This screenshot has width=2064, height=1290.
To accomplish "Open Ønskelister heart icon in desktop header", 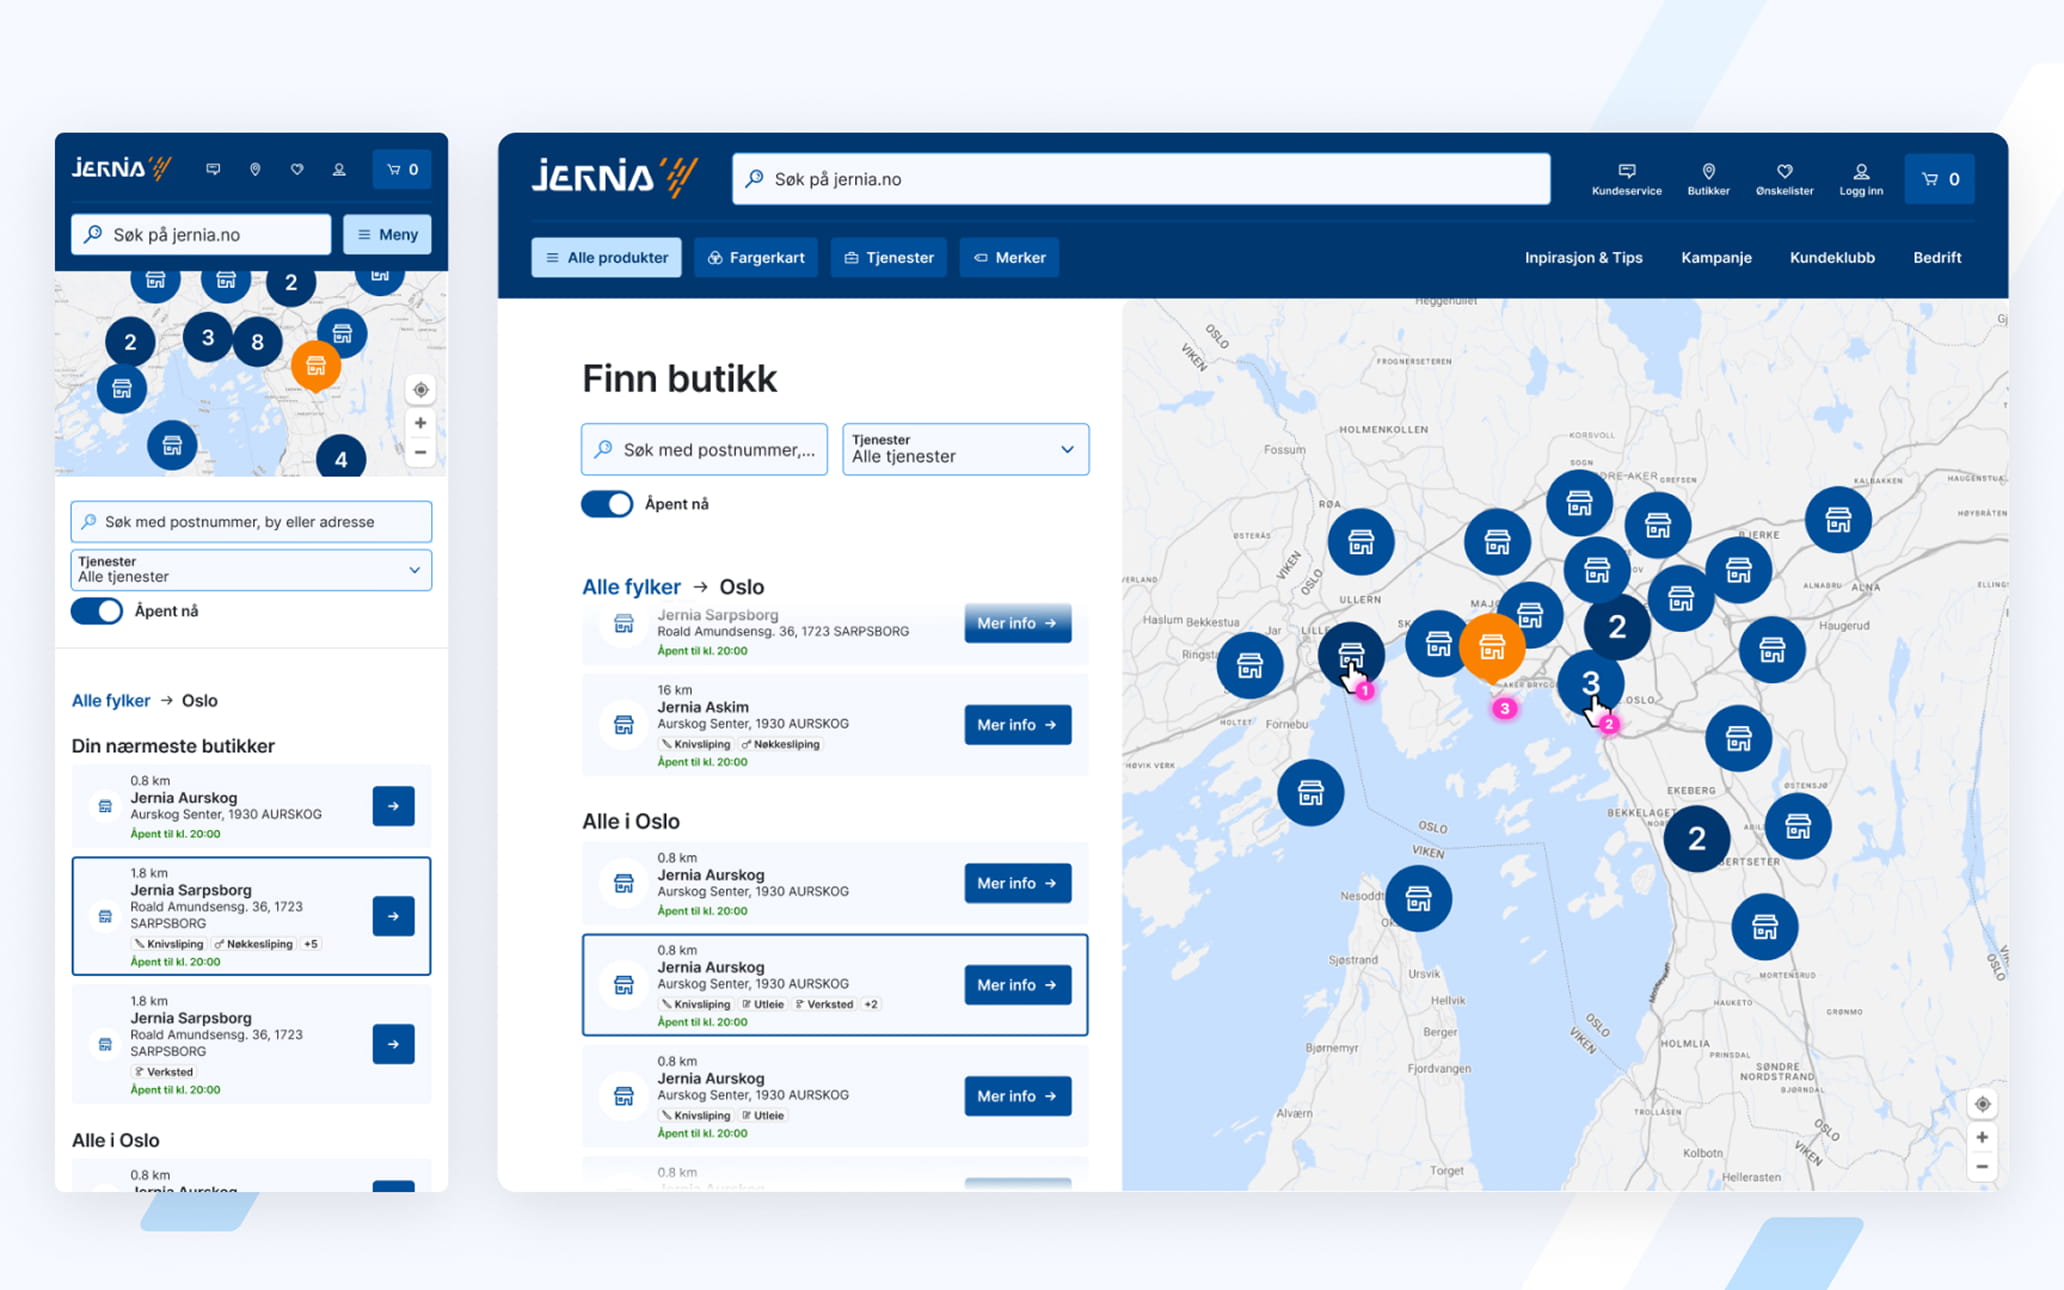I will pos(1784,171).
